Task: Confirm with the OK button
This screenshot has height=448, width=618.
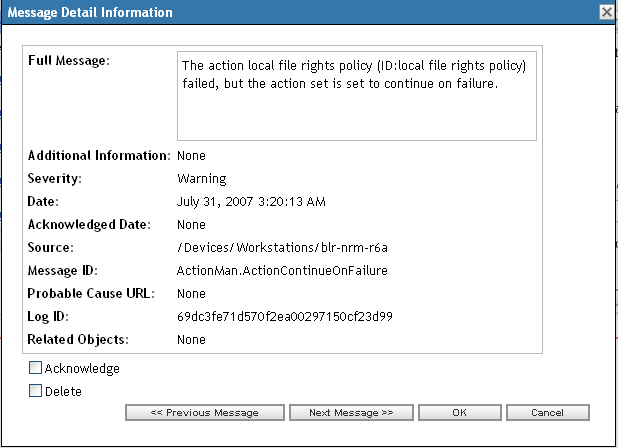Action: point(459,412)
